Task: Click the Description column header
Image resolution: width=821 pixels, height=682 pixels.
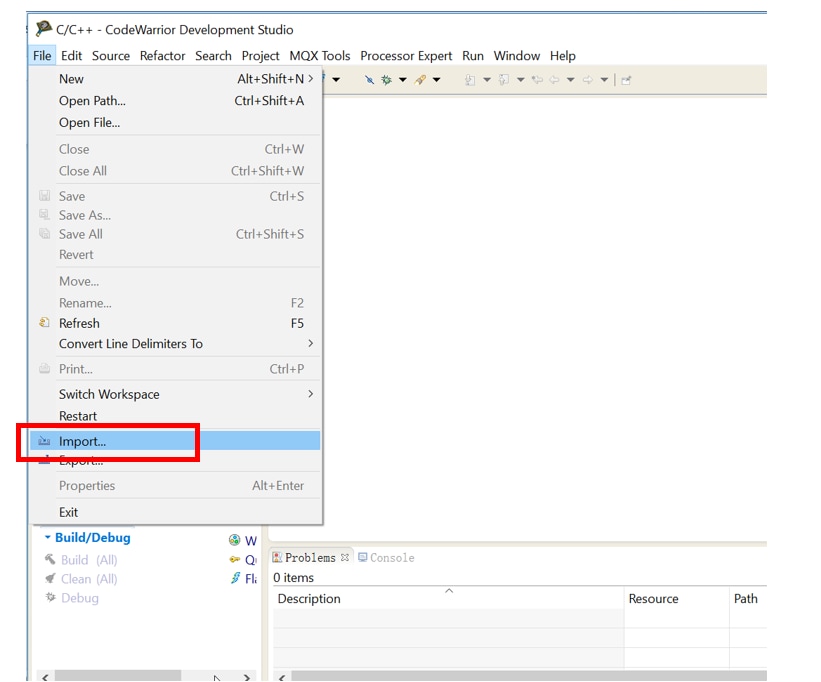Action: (309, 599)
